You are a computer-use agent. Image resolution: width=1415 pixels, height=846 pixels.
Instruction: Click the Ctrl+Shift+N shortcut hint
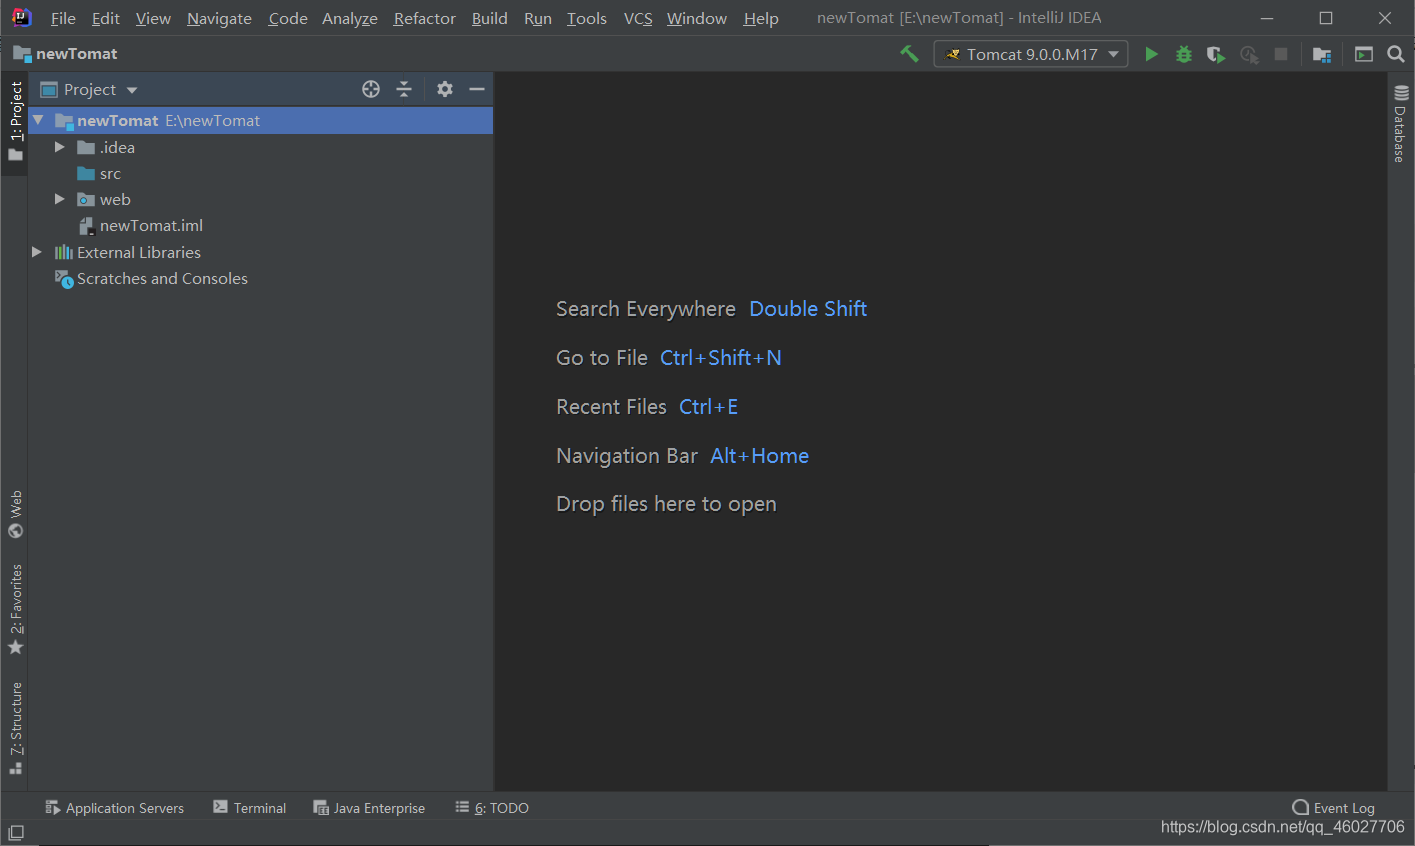(721, 358)
